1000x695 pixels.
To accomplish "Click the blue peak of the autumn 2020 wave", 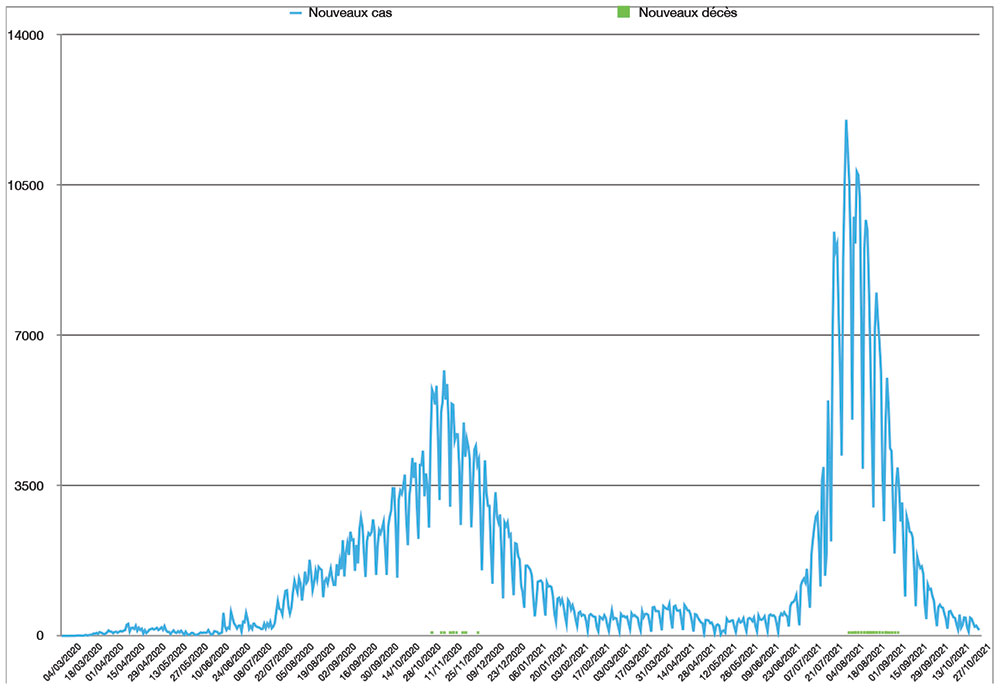I will coord(443,371).
